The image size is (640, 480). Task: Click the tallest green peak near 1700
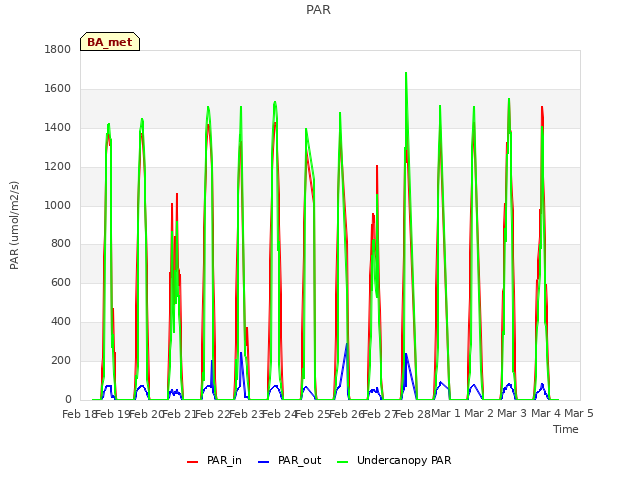(406, 74)
